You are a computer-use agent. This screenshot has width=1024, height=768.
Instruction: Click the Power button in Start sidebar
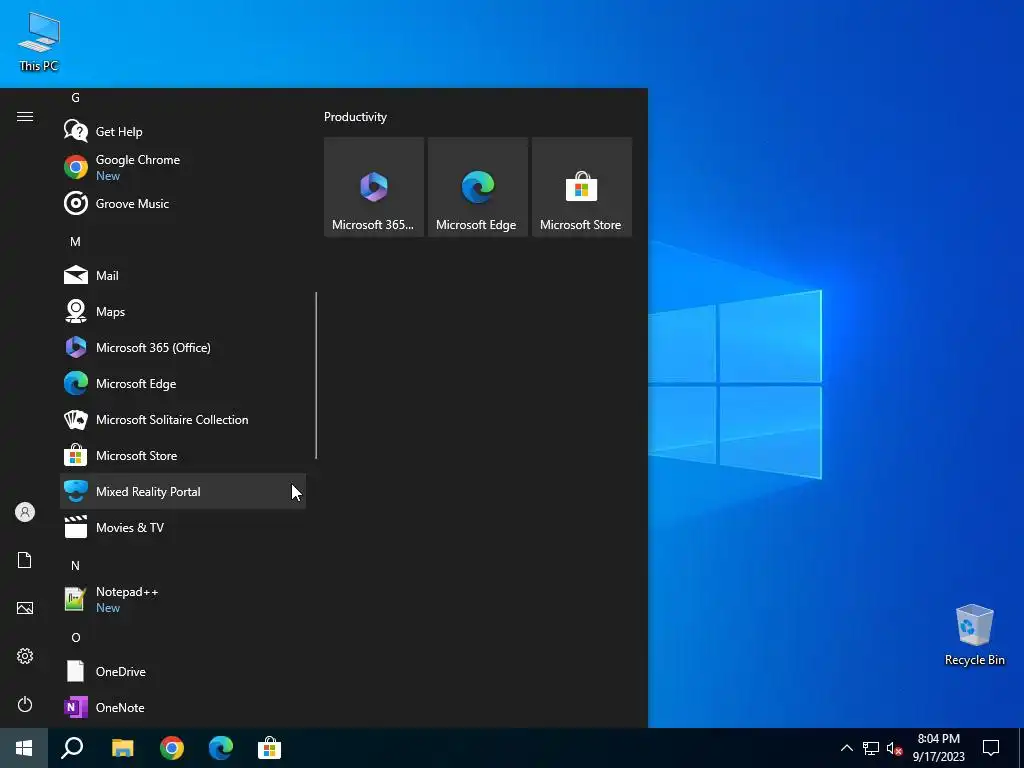(x=25, y=704)
